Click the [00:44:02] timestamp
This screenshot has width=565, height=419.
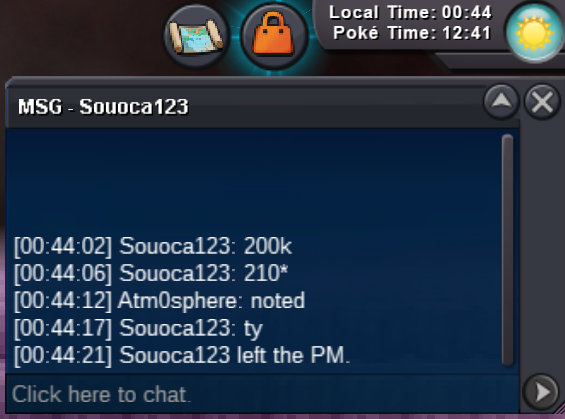63,247
